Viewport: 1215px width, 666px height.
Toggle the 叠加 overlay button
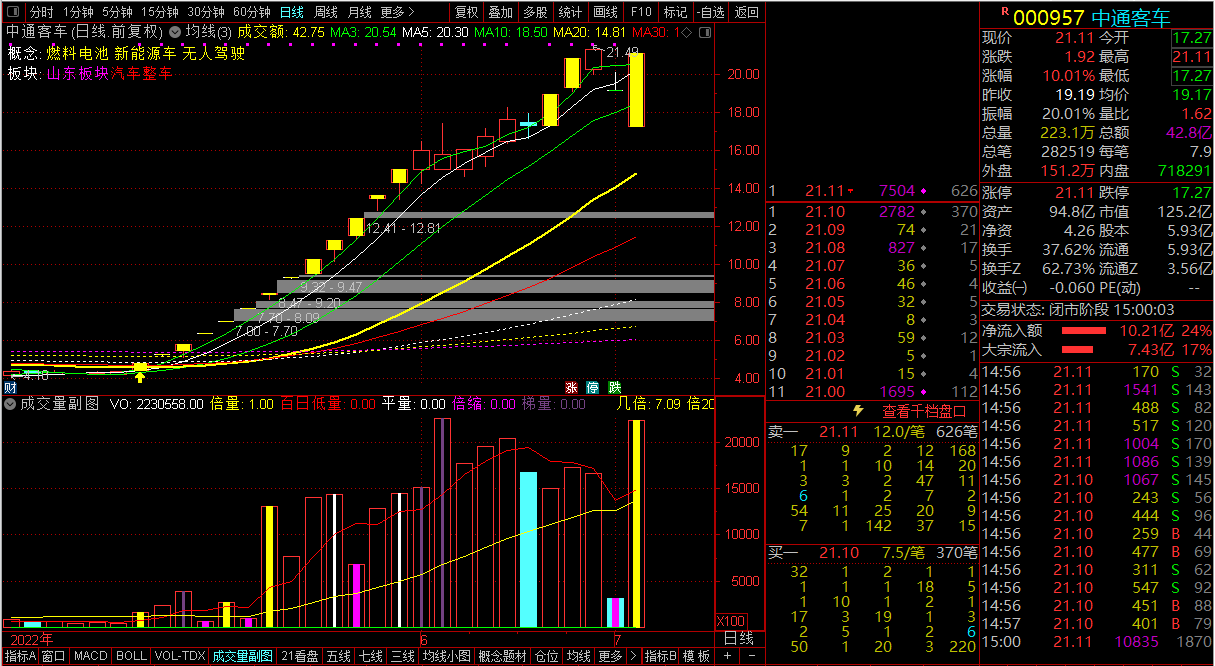(x=500, y=12)
